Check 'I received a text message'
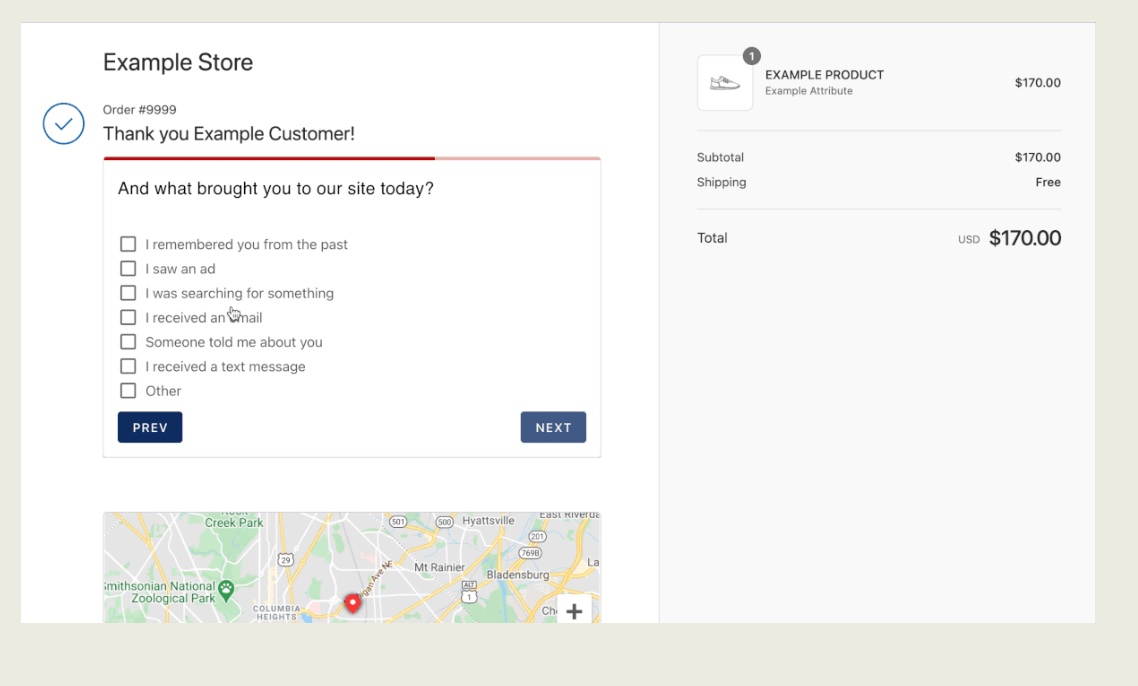 [x=128, y=366]
